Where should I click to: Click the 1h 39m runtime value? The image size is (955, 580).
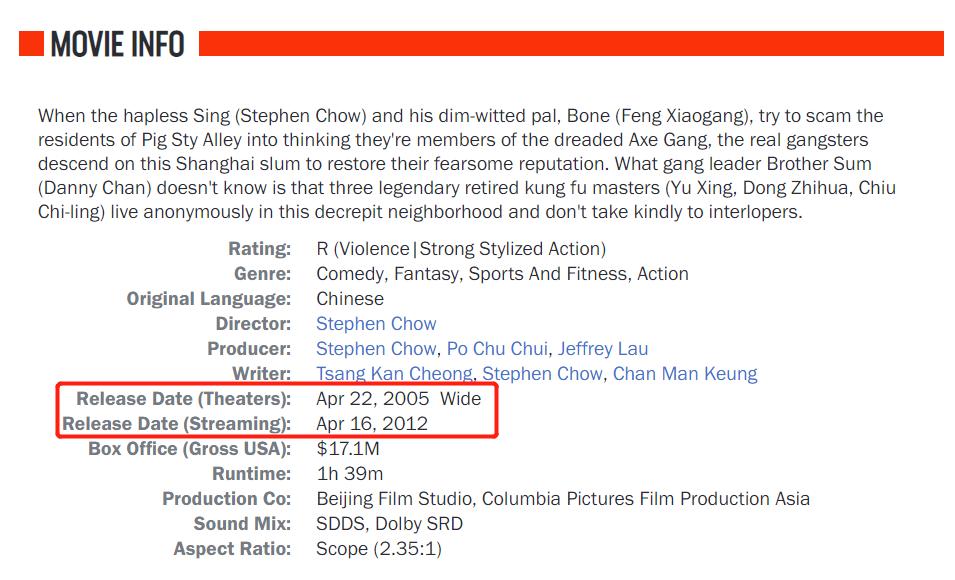pyautogui.click(x=350, y=474)
